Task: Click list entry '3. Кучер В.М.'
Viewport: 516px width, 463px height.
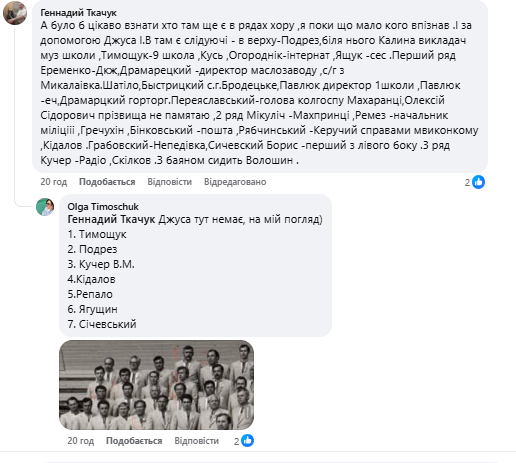Action: 101,264
